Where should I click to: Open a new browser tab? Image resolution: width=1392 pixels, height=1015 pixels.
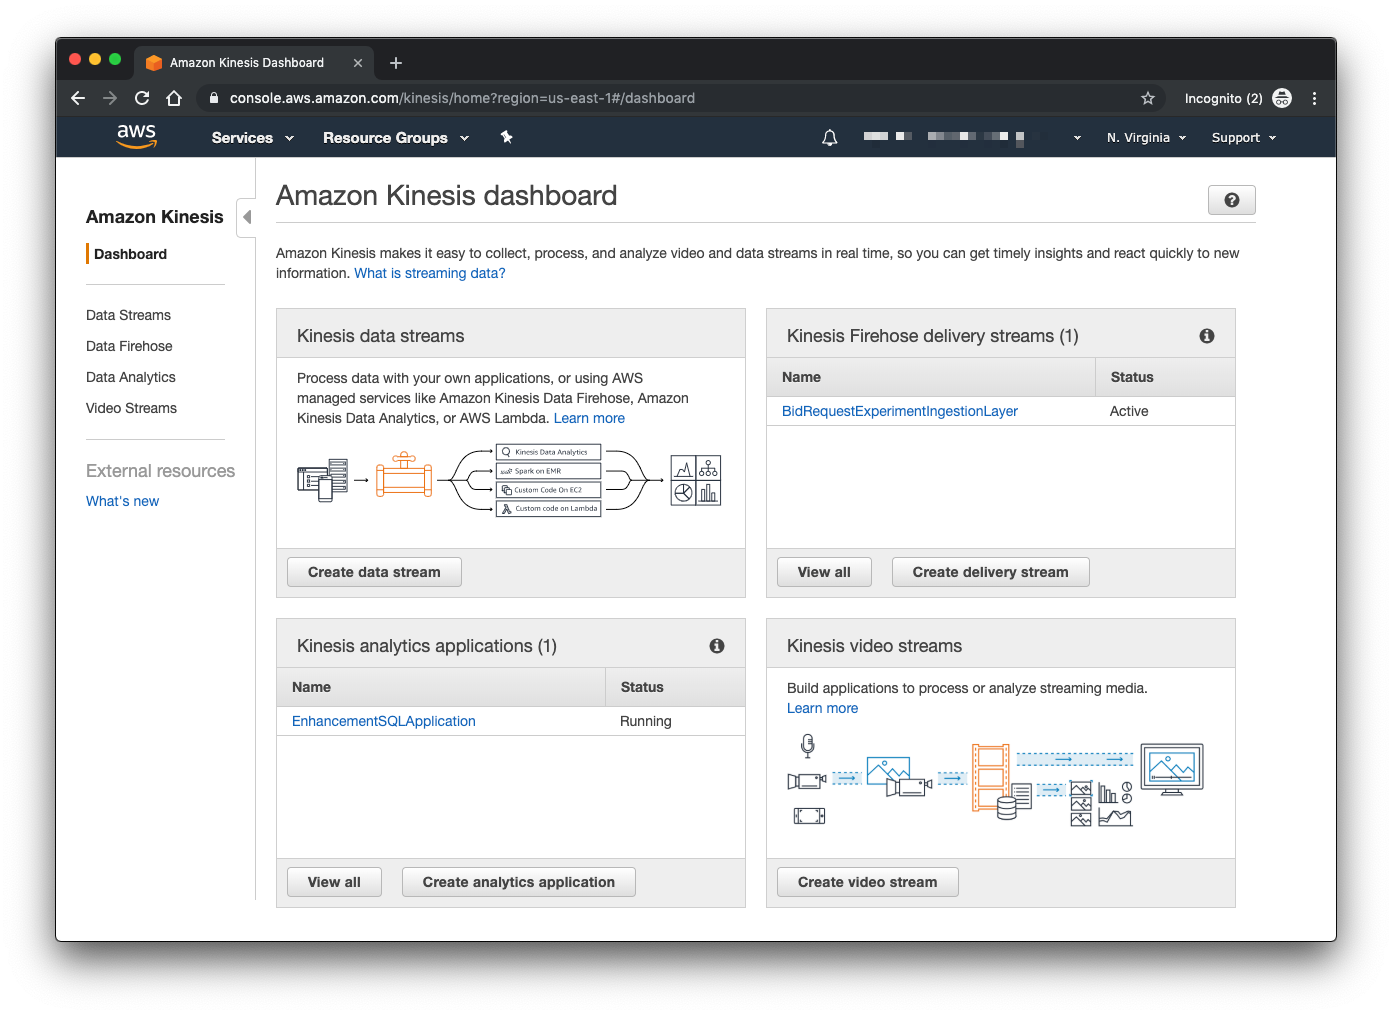[x=396, y=63]
